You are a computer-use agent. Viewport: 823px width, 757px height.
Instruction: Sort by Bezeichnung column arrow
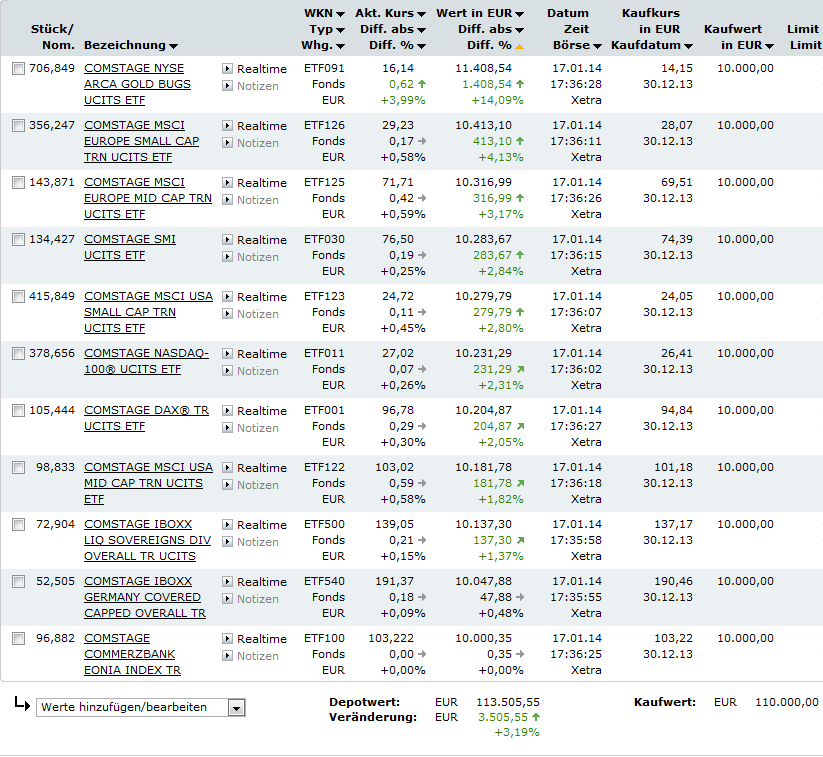pyautogui.click(x=174, y=47)
